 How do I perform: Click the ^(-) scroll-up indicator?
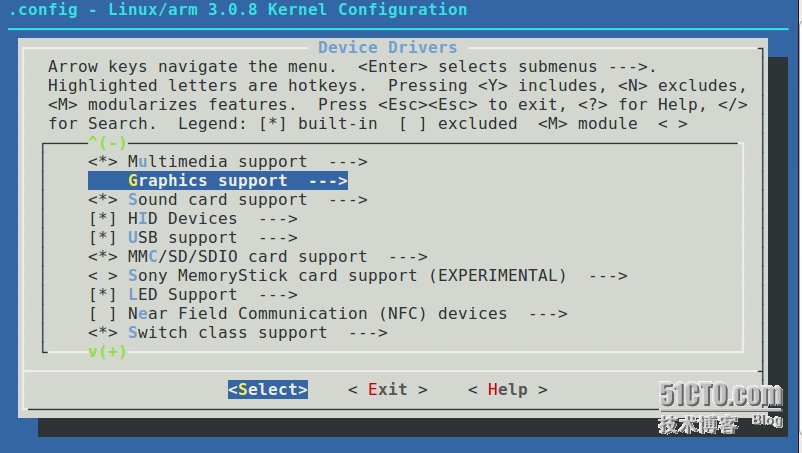coord(107,142)
